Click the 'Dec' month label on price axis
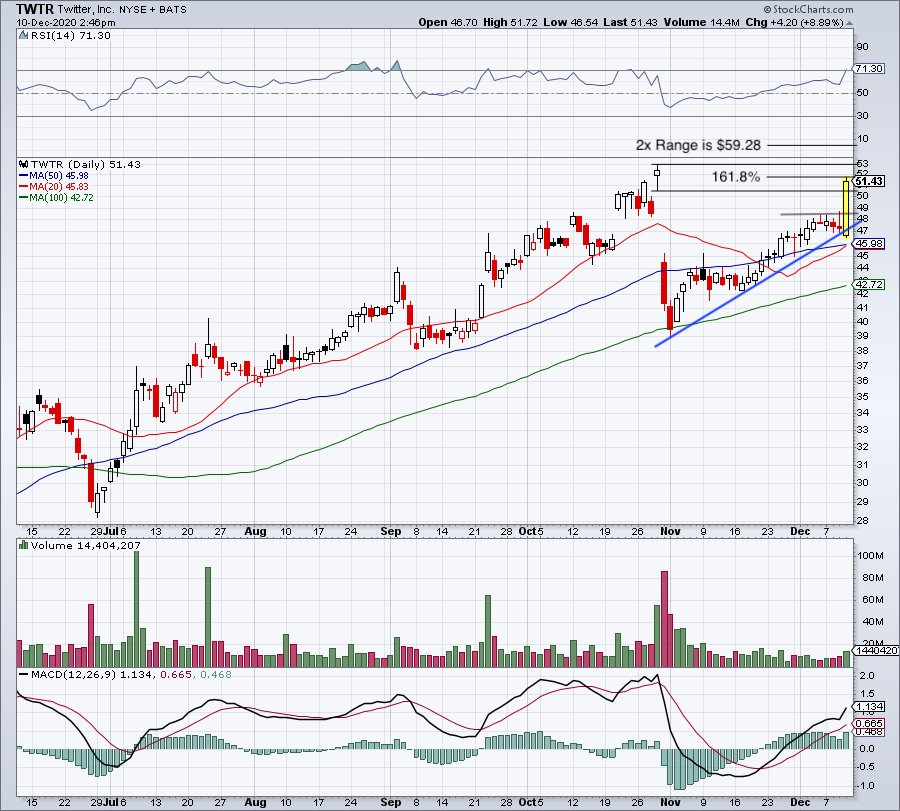Screen dimensions: 900x811 click(800, 531)
